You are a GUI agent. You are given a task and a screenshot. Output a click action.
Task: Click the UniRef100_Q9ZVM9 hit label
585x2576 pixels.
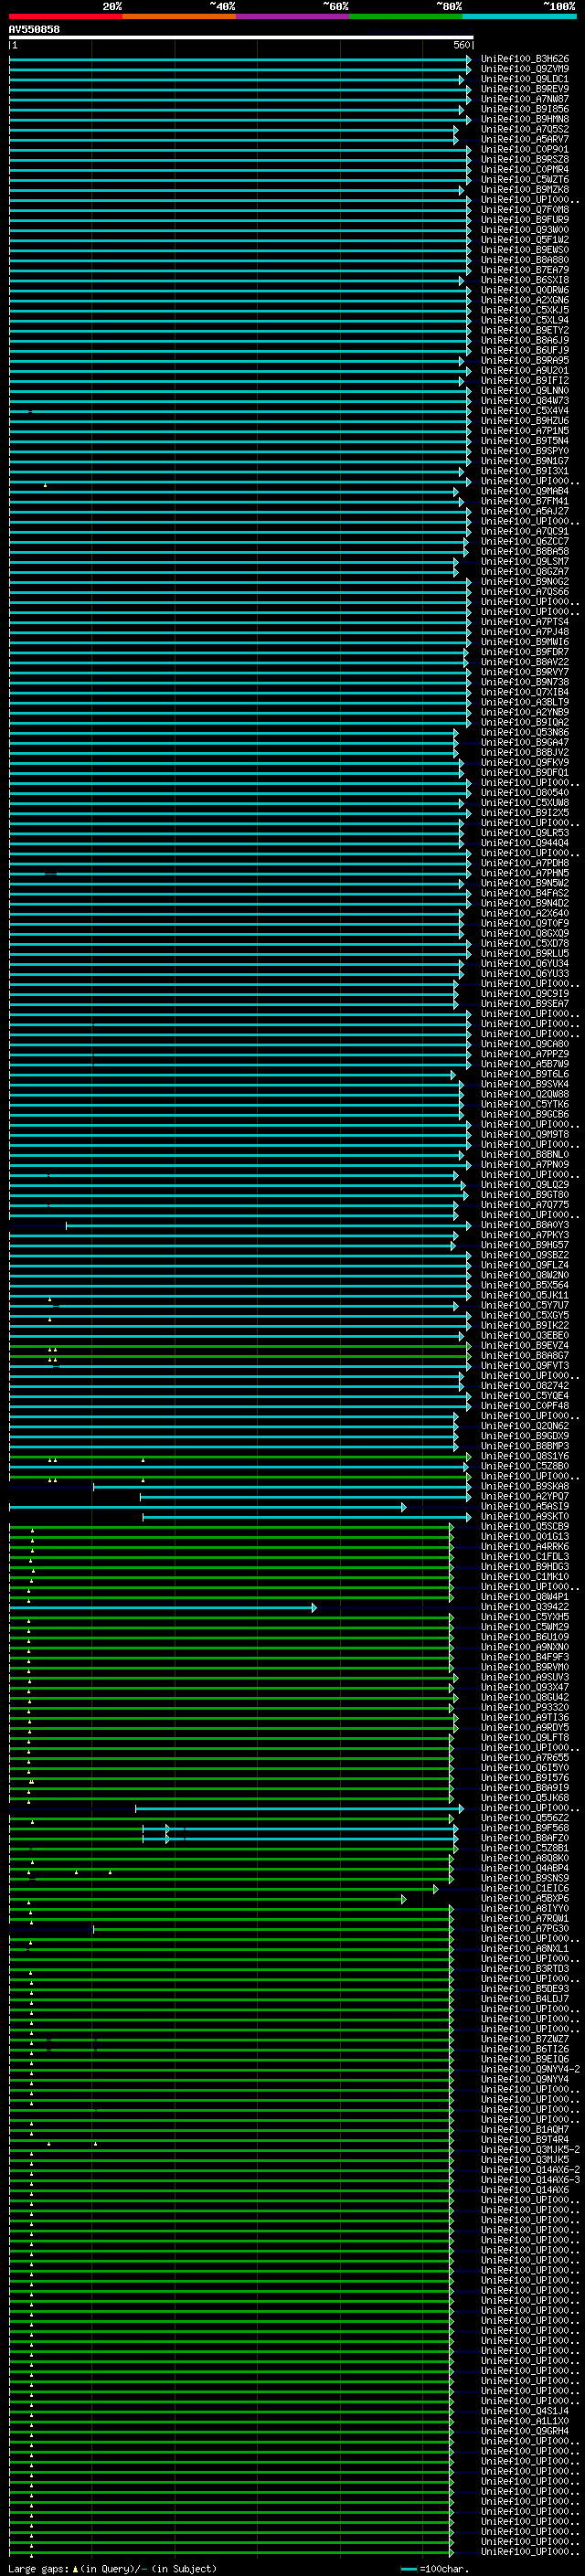(x=525, y=69)
